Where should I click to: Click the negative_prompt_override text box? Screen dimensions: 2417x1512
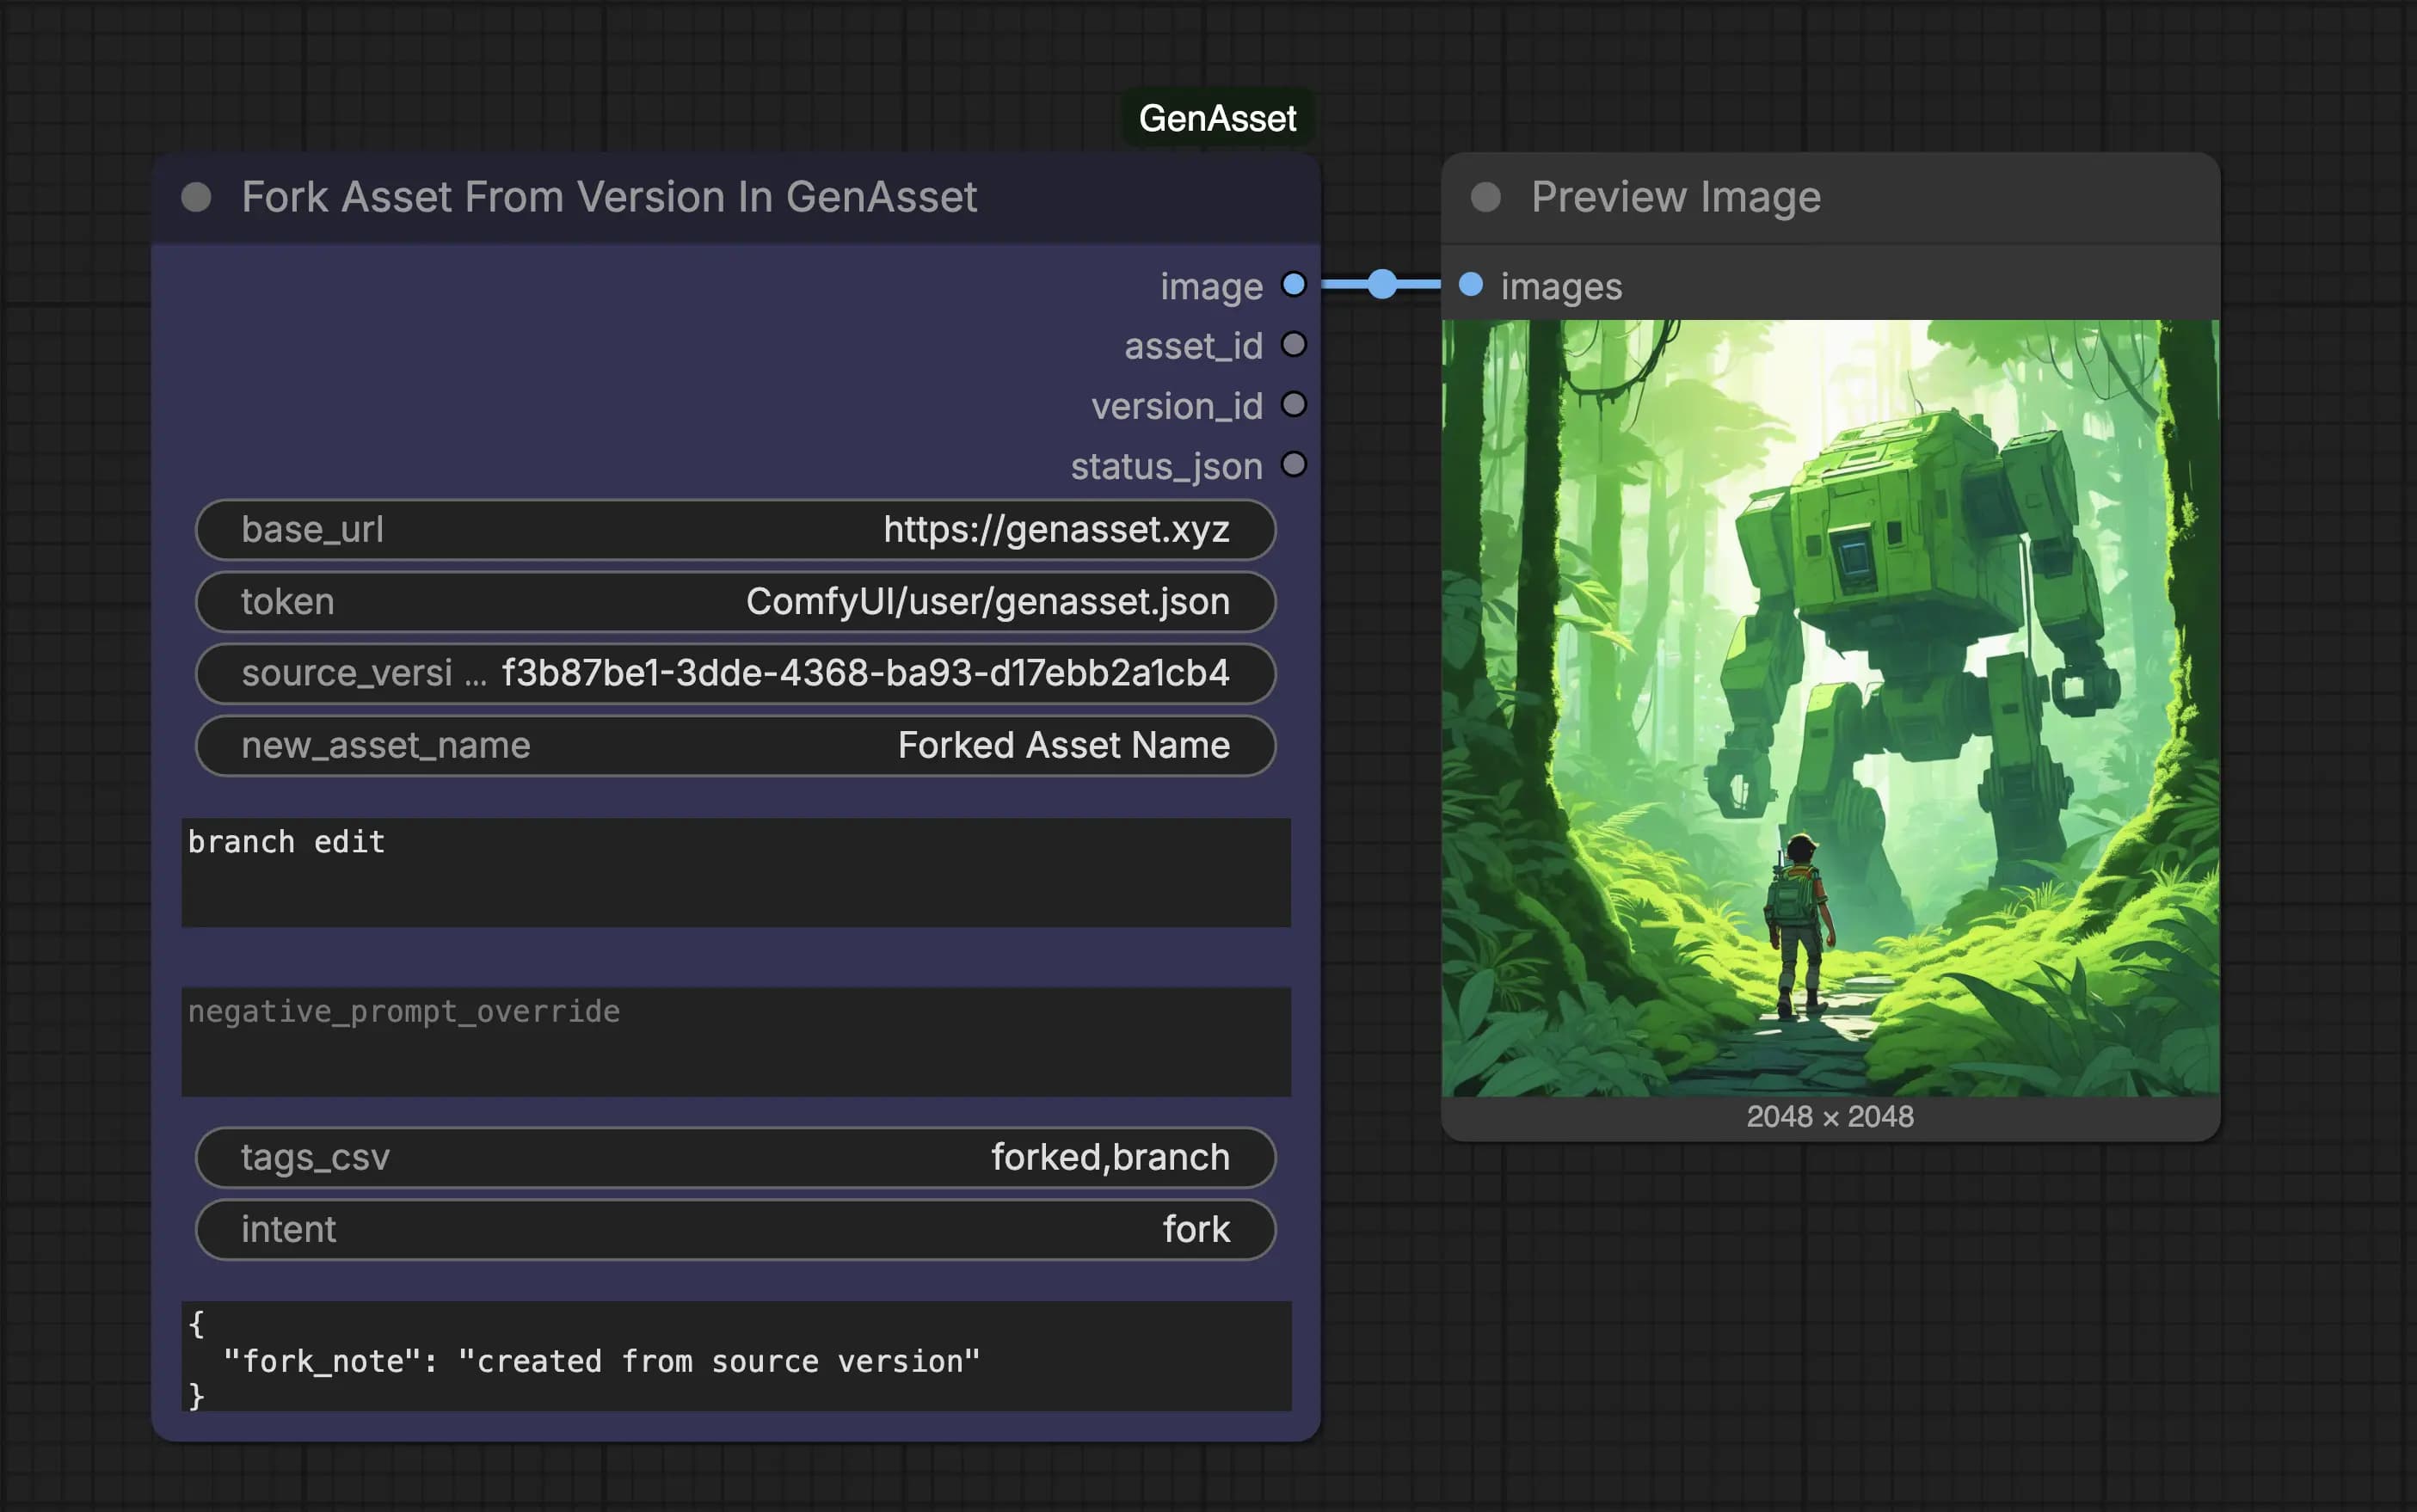click(736, 1042)
